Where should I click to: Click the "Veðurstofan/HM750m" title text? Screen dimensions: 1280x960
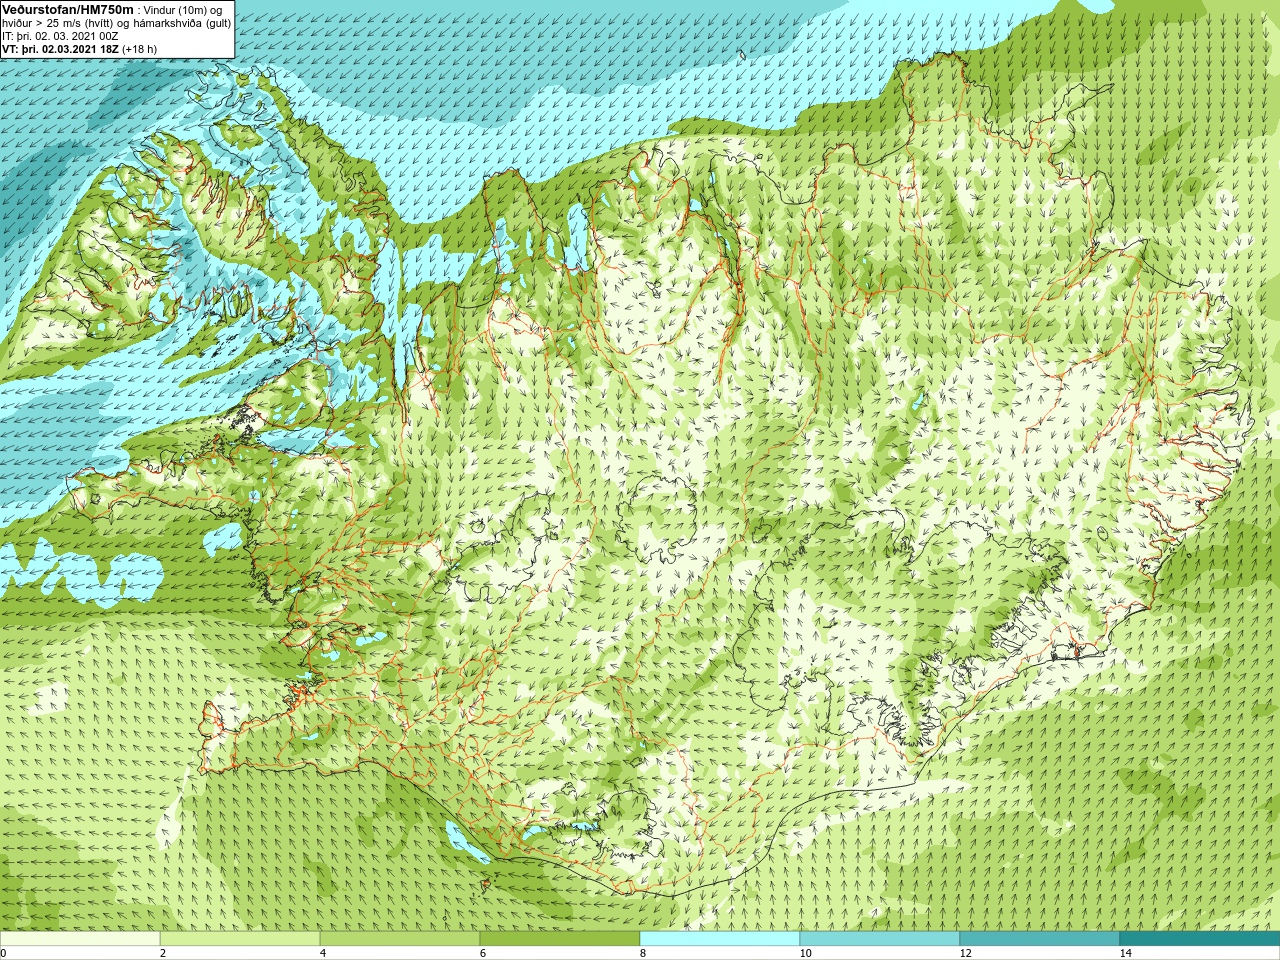pyautogui.click(x=68, y=9)
